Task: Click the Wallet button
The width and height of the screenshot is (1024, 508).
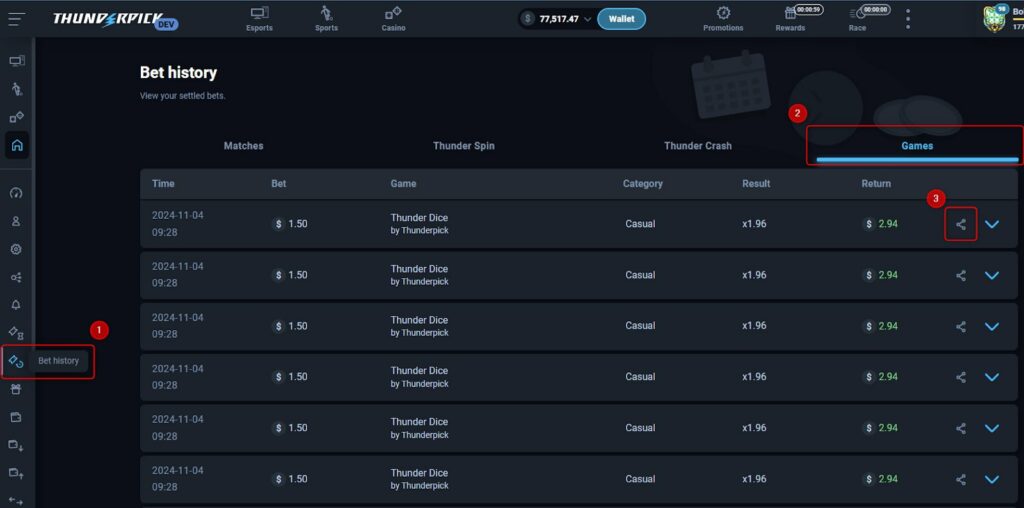Action: (x=621, y=19)
